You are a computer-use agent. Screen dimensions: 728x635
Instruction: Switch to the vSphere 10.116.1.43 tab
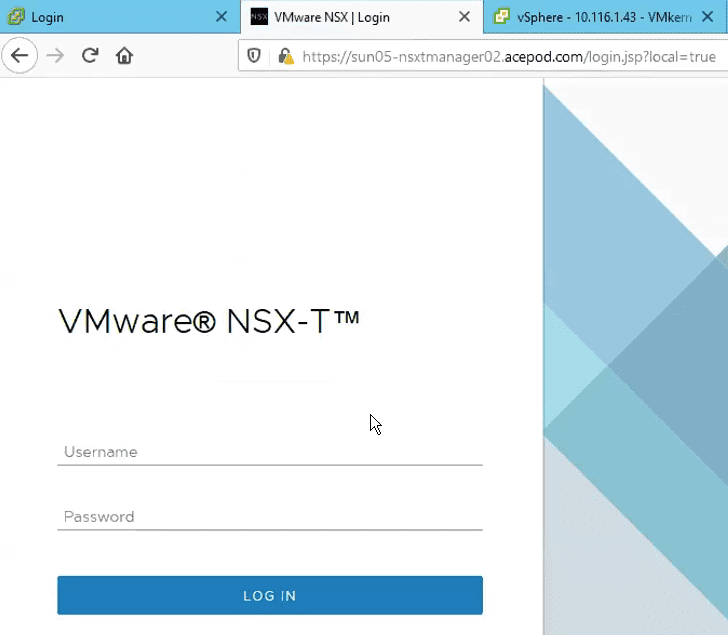[x=604, y=17]
